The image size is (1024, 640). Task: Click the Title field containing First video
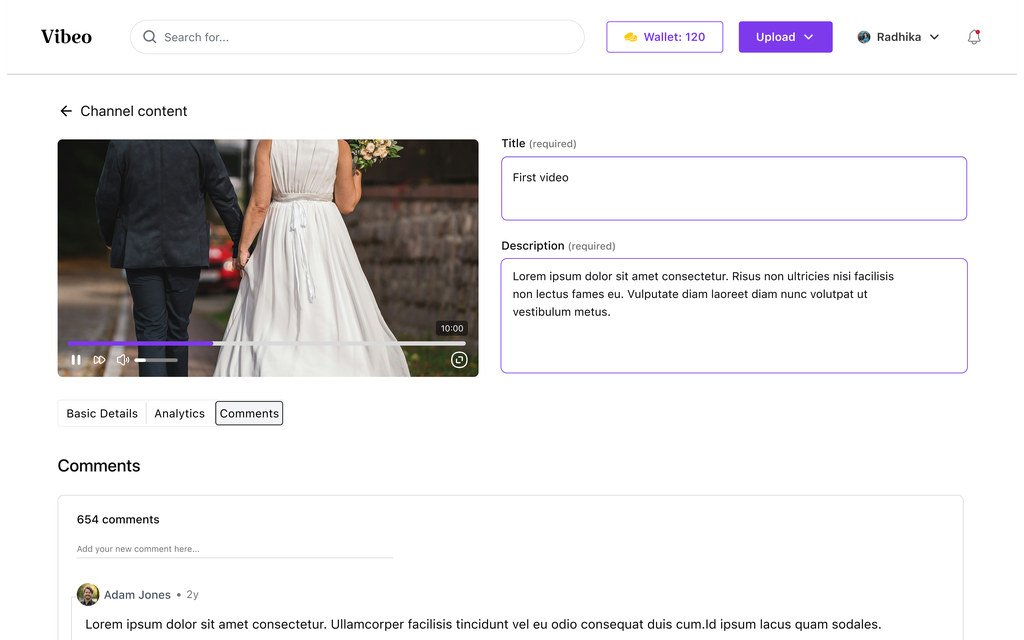[x=733, y=188]
